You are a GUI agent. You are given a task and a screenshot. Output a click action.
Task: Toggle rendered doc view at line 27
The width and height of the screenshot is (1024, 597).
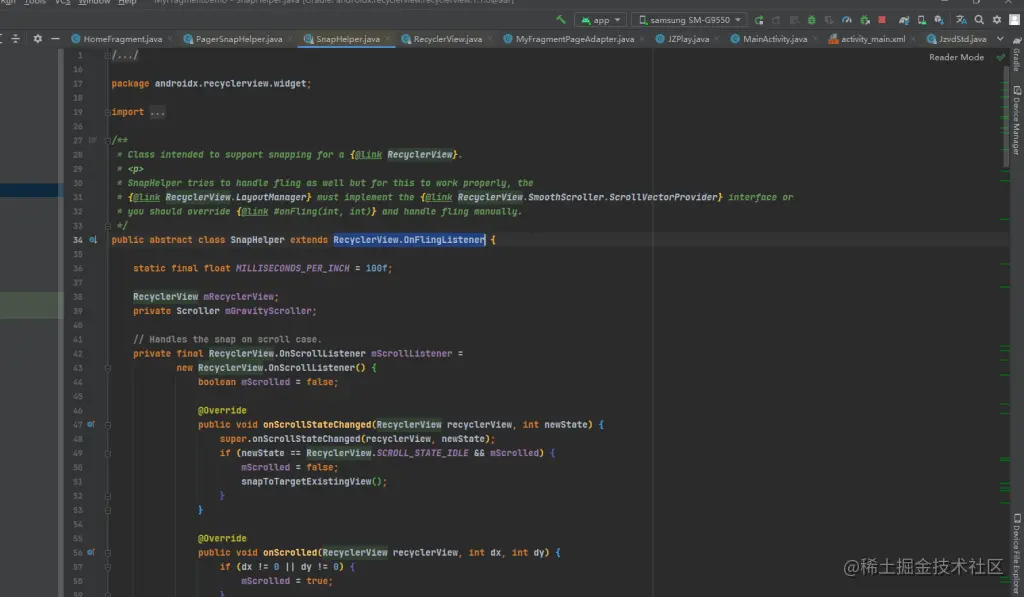(x=92, y=140)
